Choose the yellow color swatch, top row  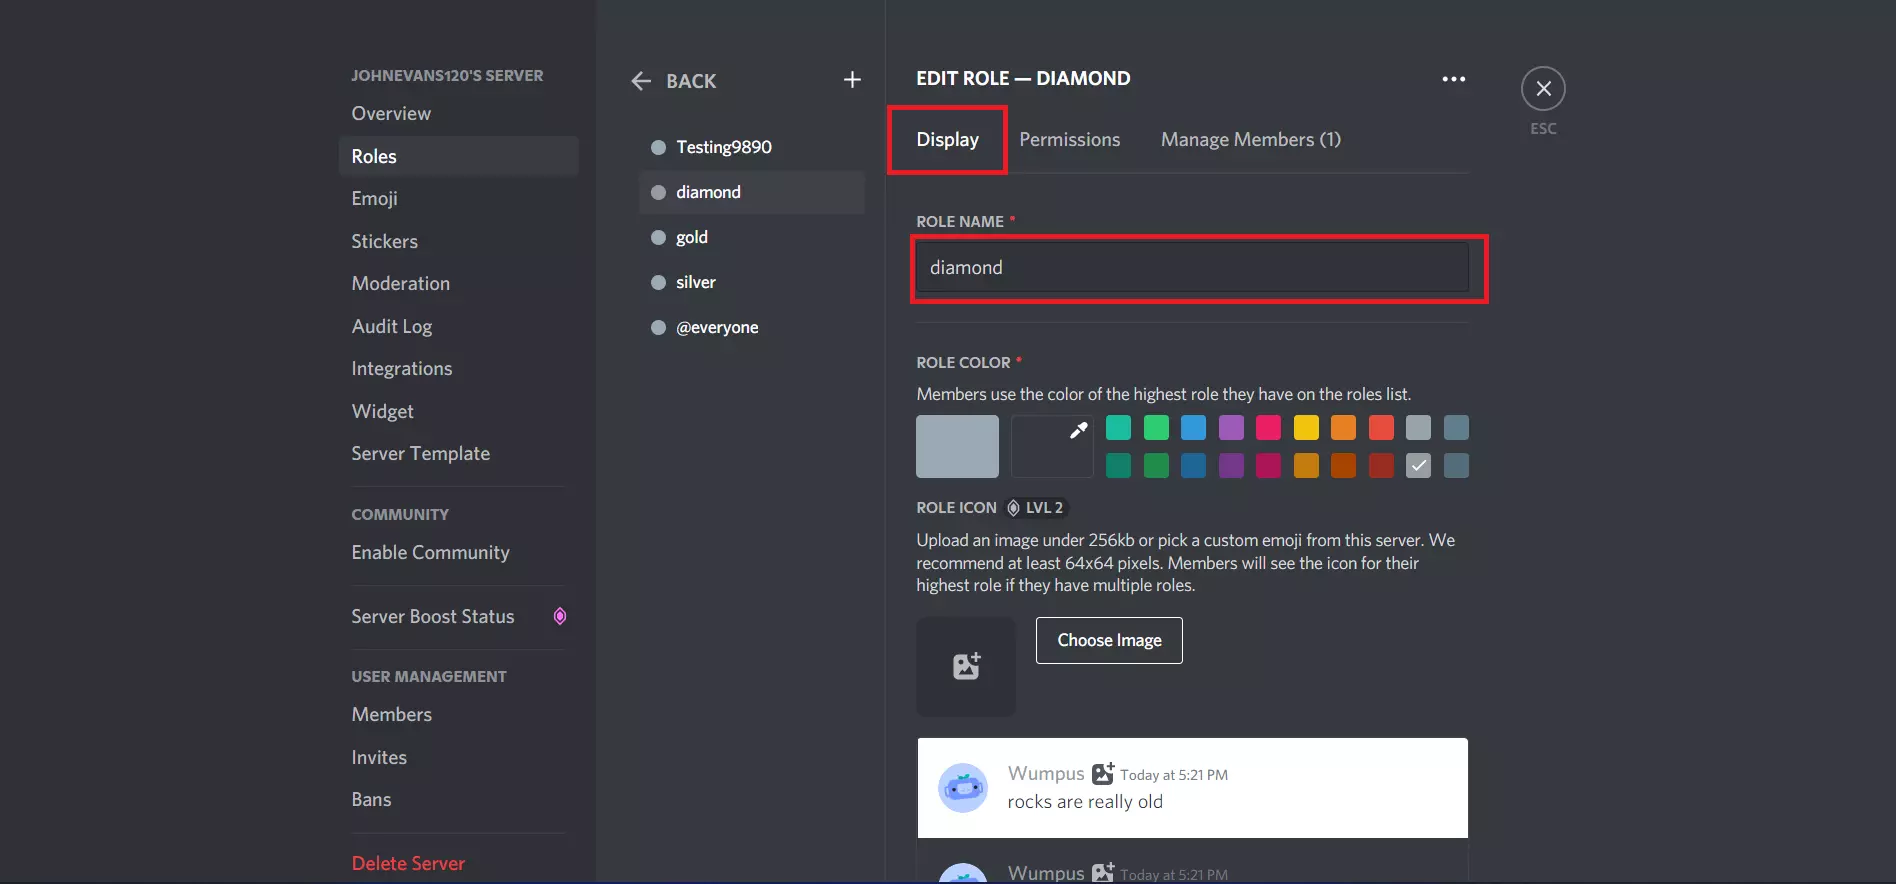click(x=1306, y=428)
